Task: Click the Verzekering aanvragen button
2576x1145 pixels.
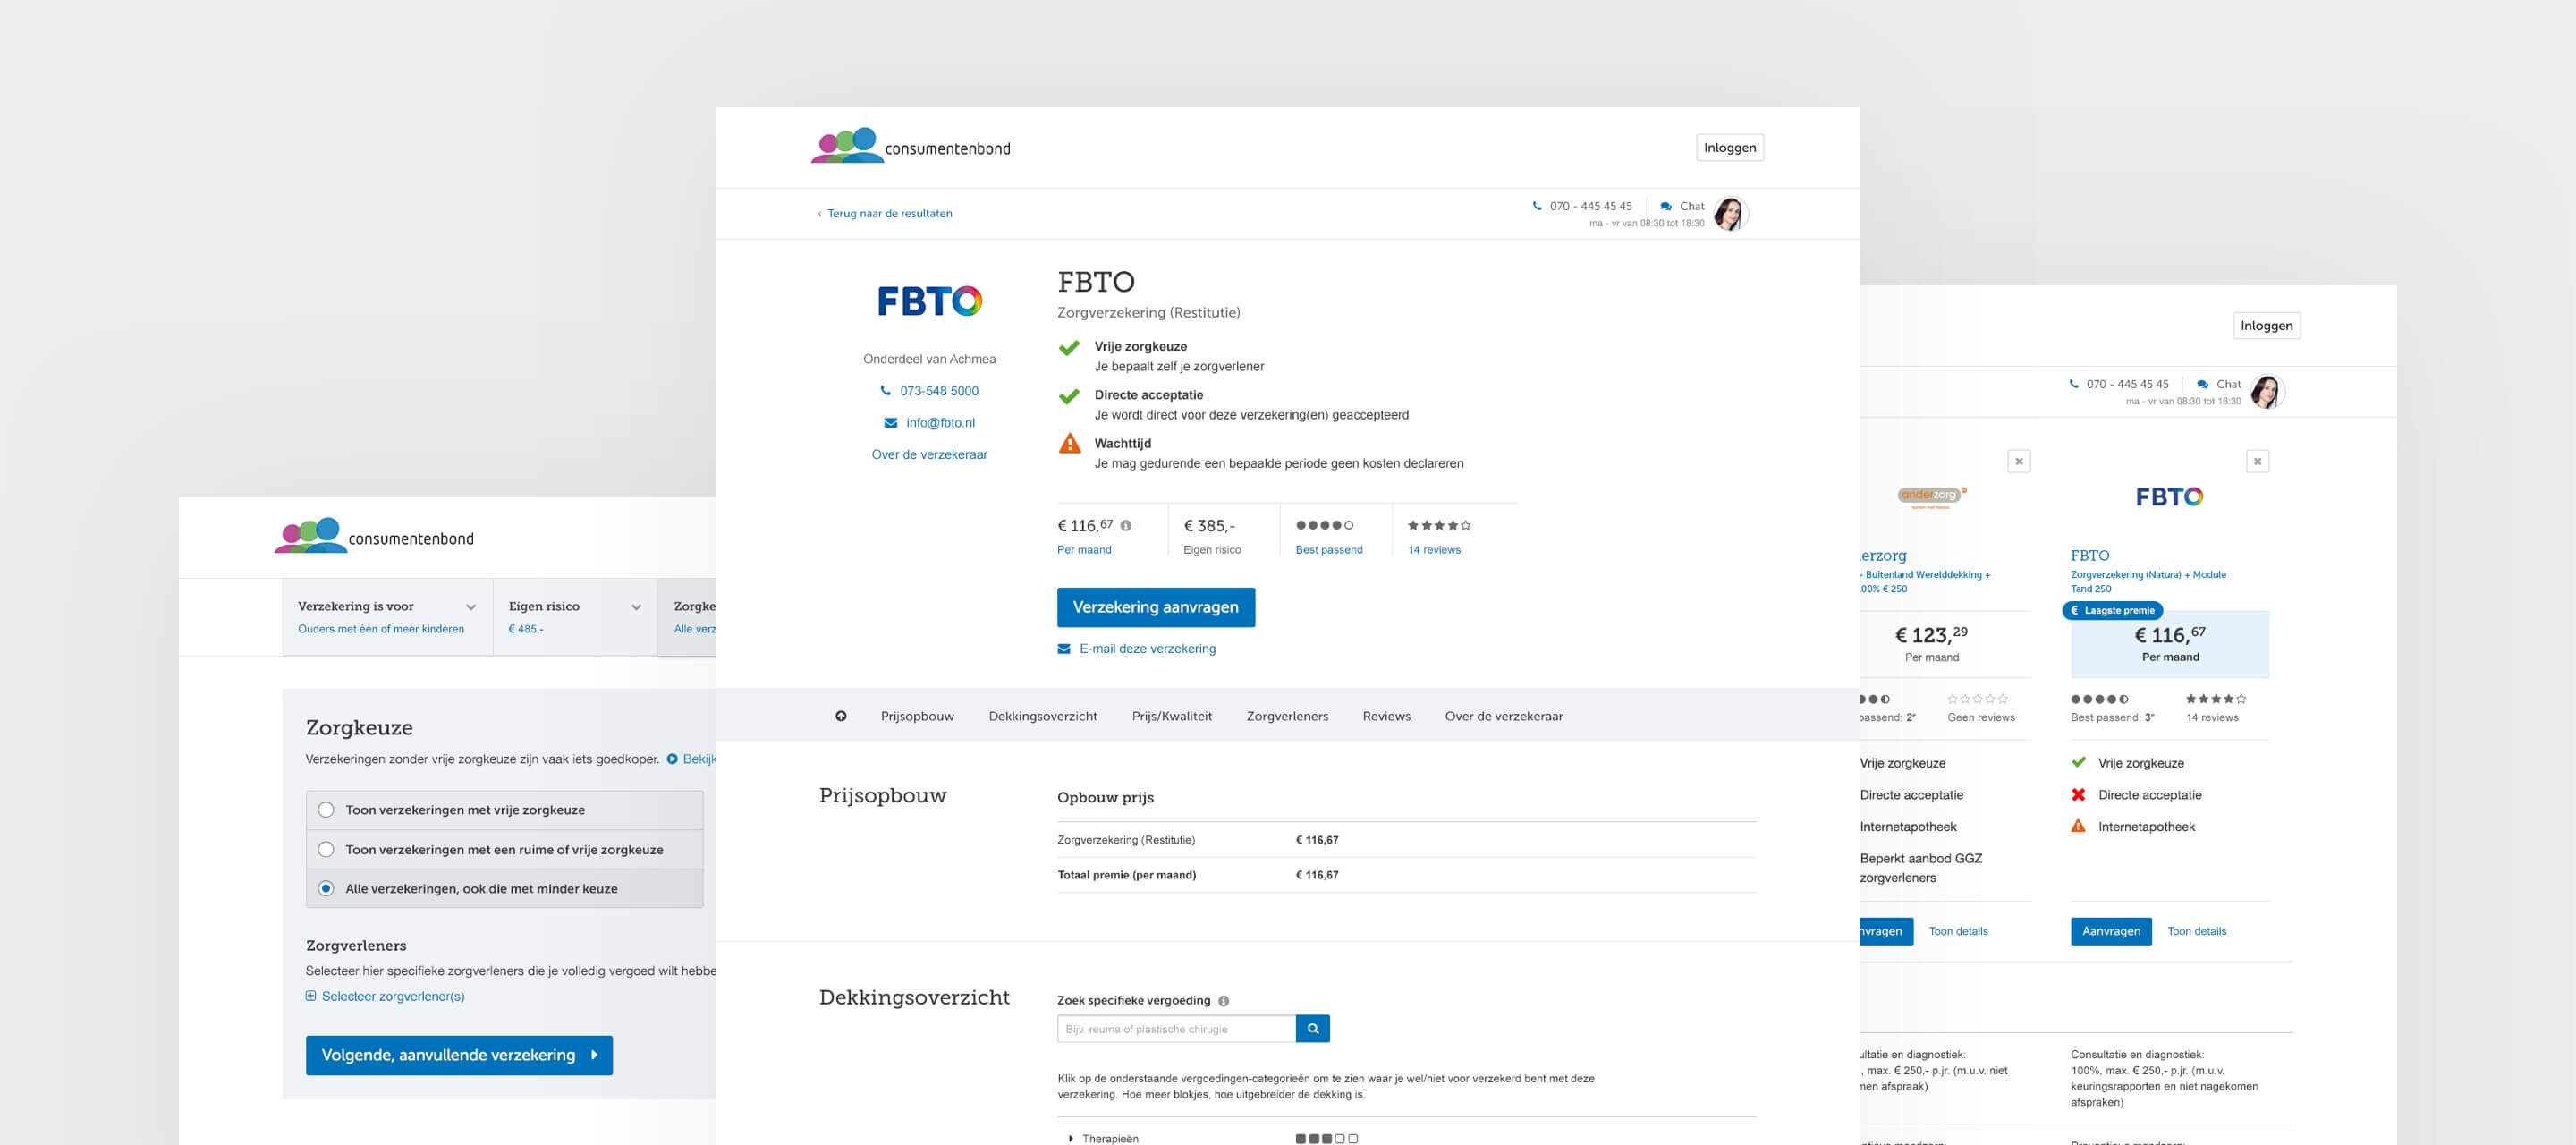Action: pyautogui.click(x=1155, y=607)
